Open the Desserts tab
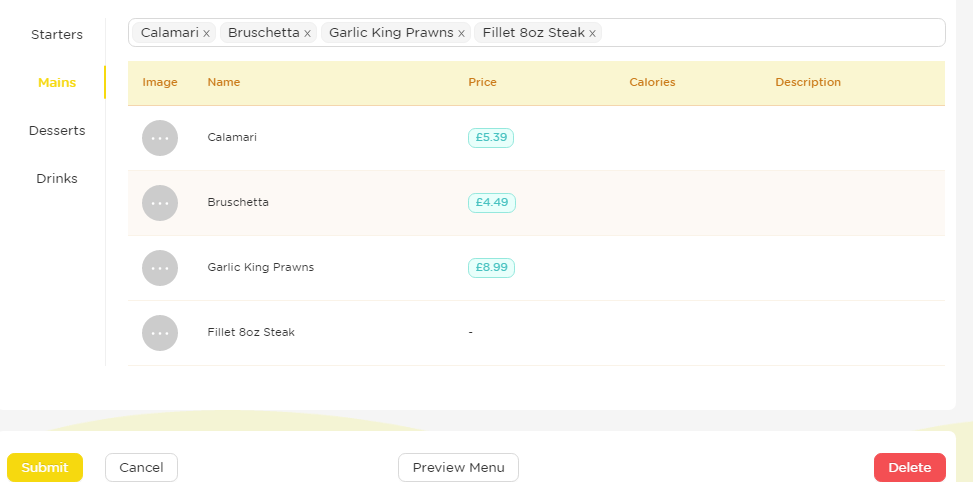973x482 pixels. pos(57,131)
